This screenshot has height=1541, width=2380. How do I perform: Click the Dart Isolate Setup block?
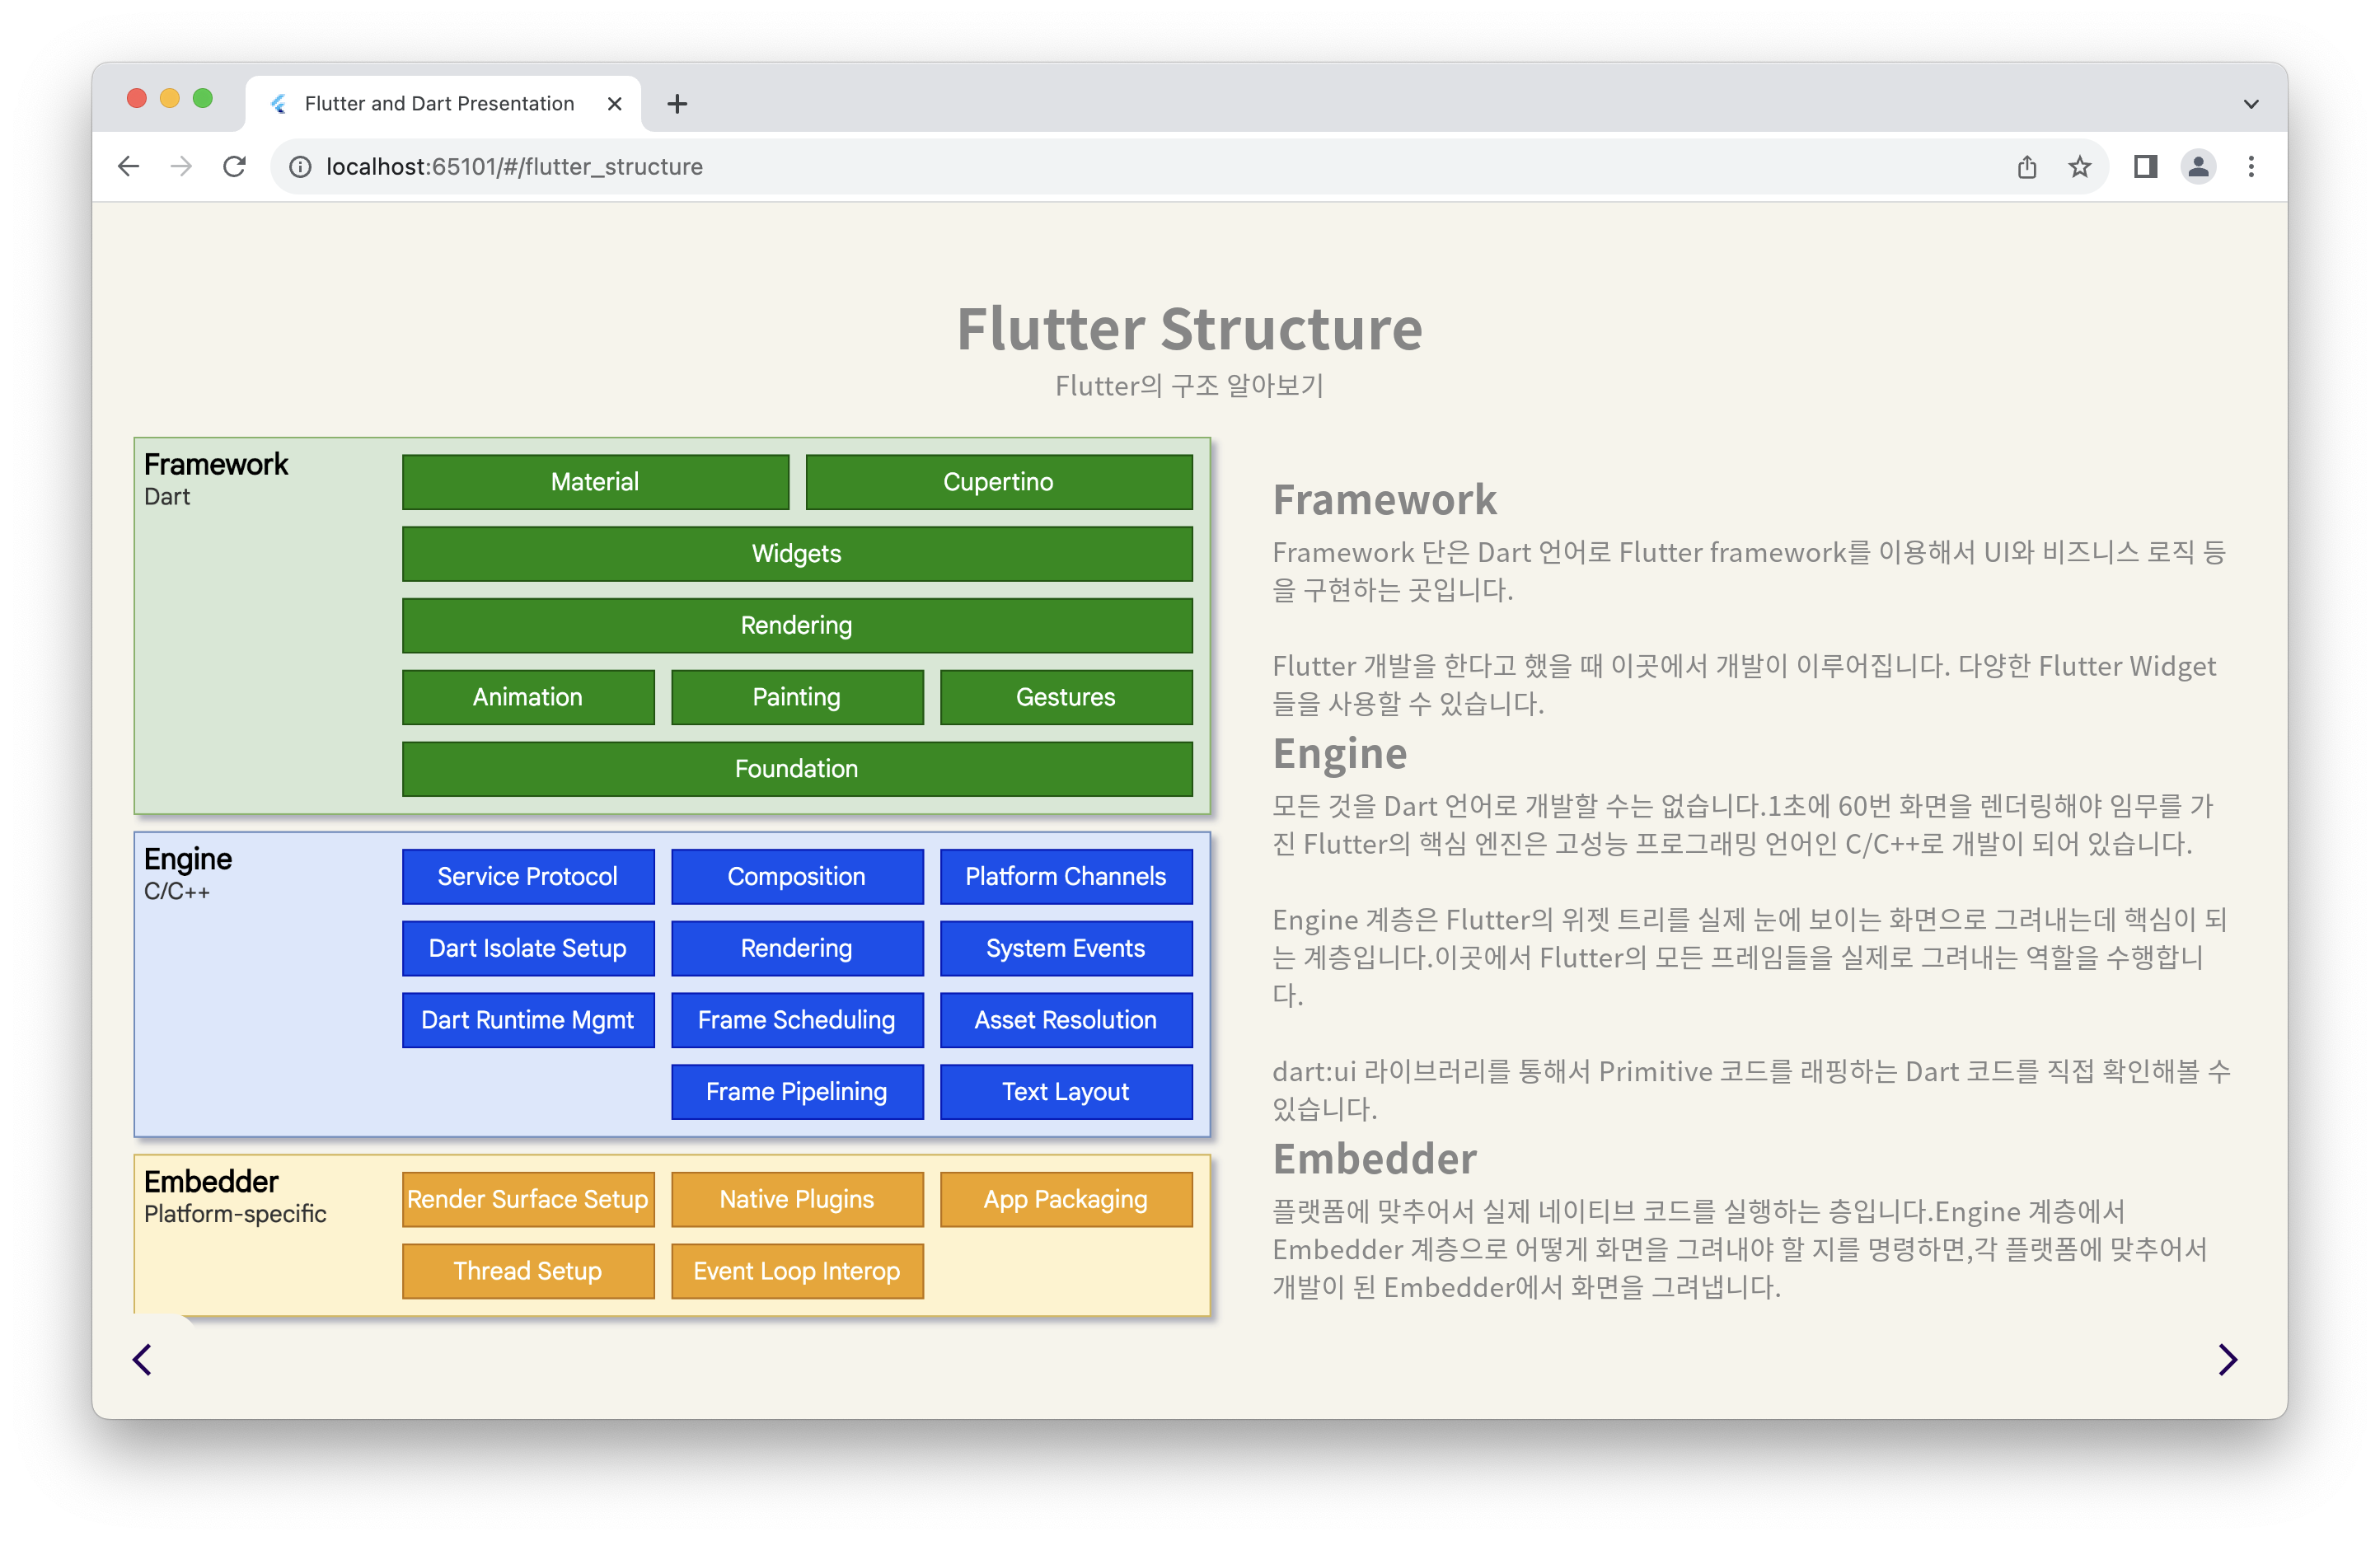[x=528, y=948]
